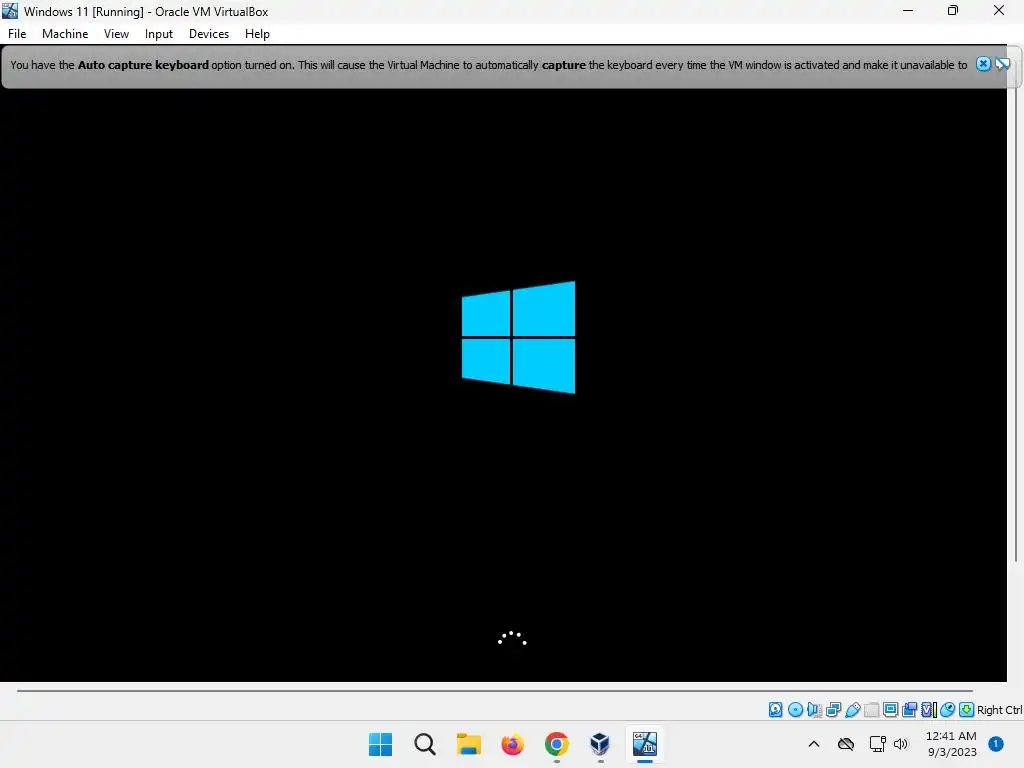
Task: Expand the hidden system tray icons
Action: (x=814, y=744)
